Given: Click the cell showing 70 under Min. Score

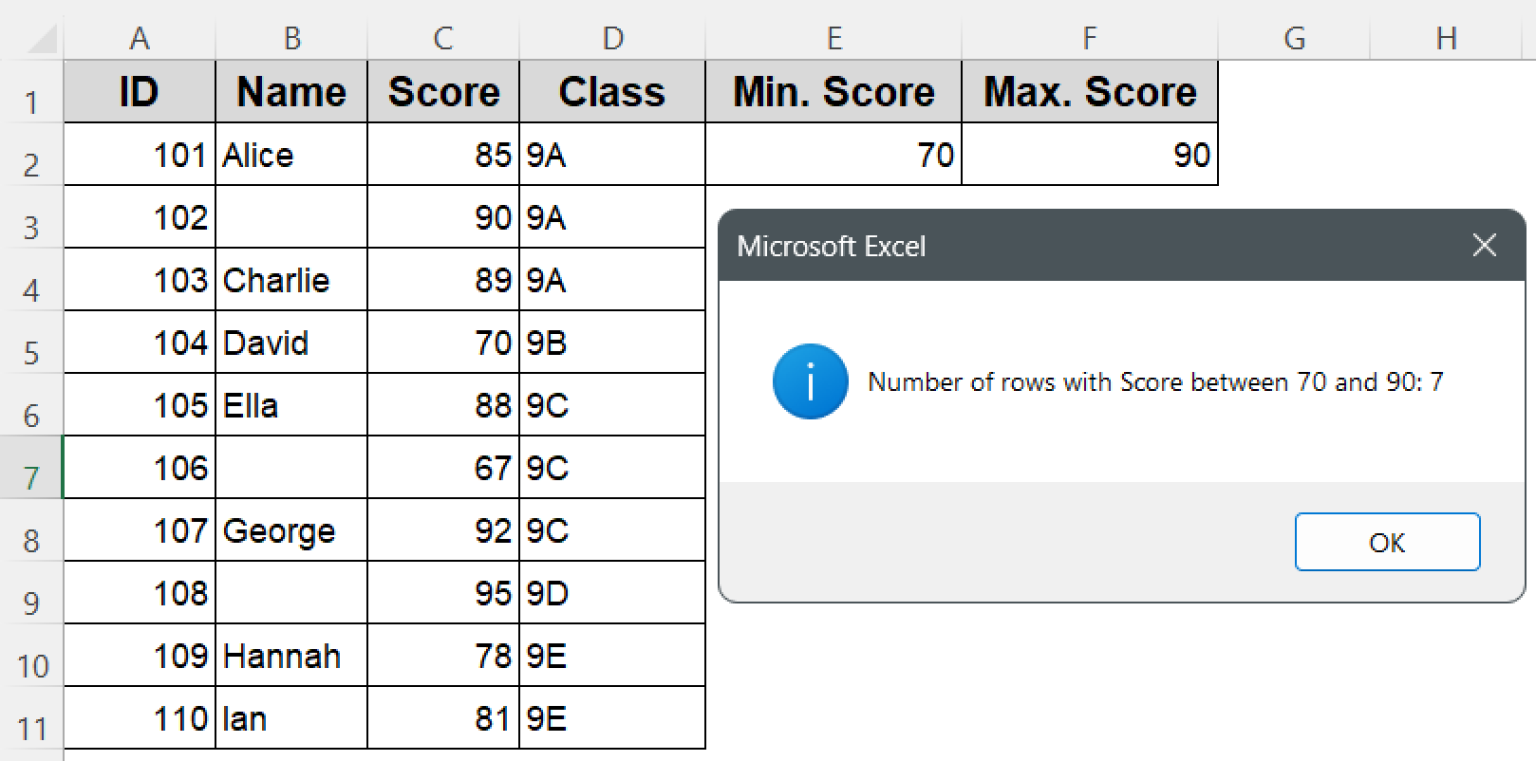Looking at the screenshot, I should click(x=833, y=155).
